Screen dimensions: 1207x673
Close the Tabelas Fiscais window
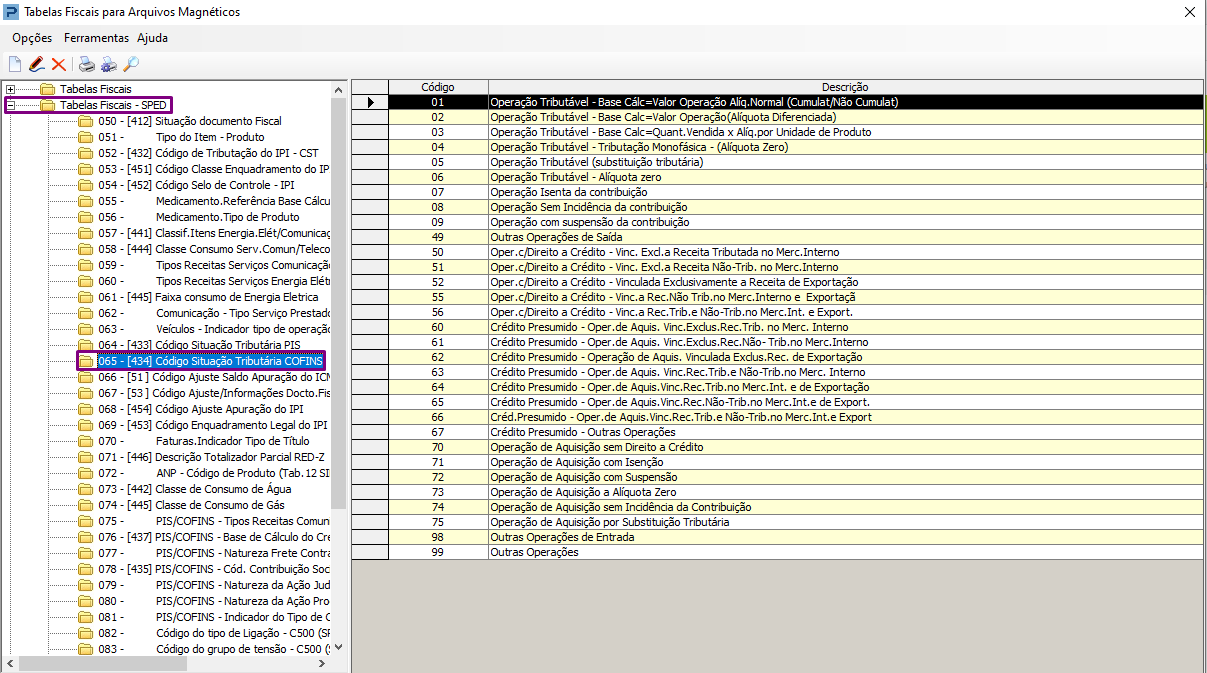pyautogui.click(x=1189, y=12)
